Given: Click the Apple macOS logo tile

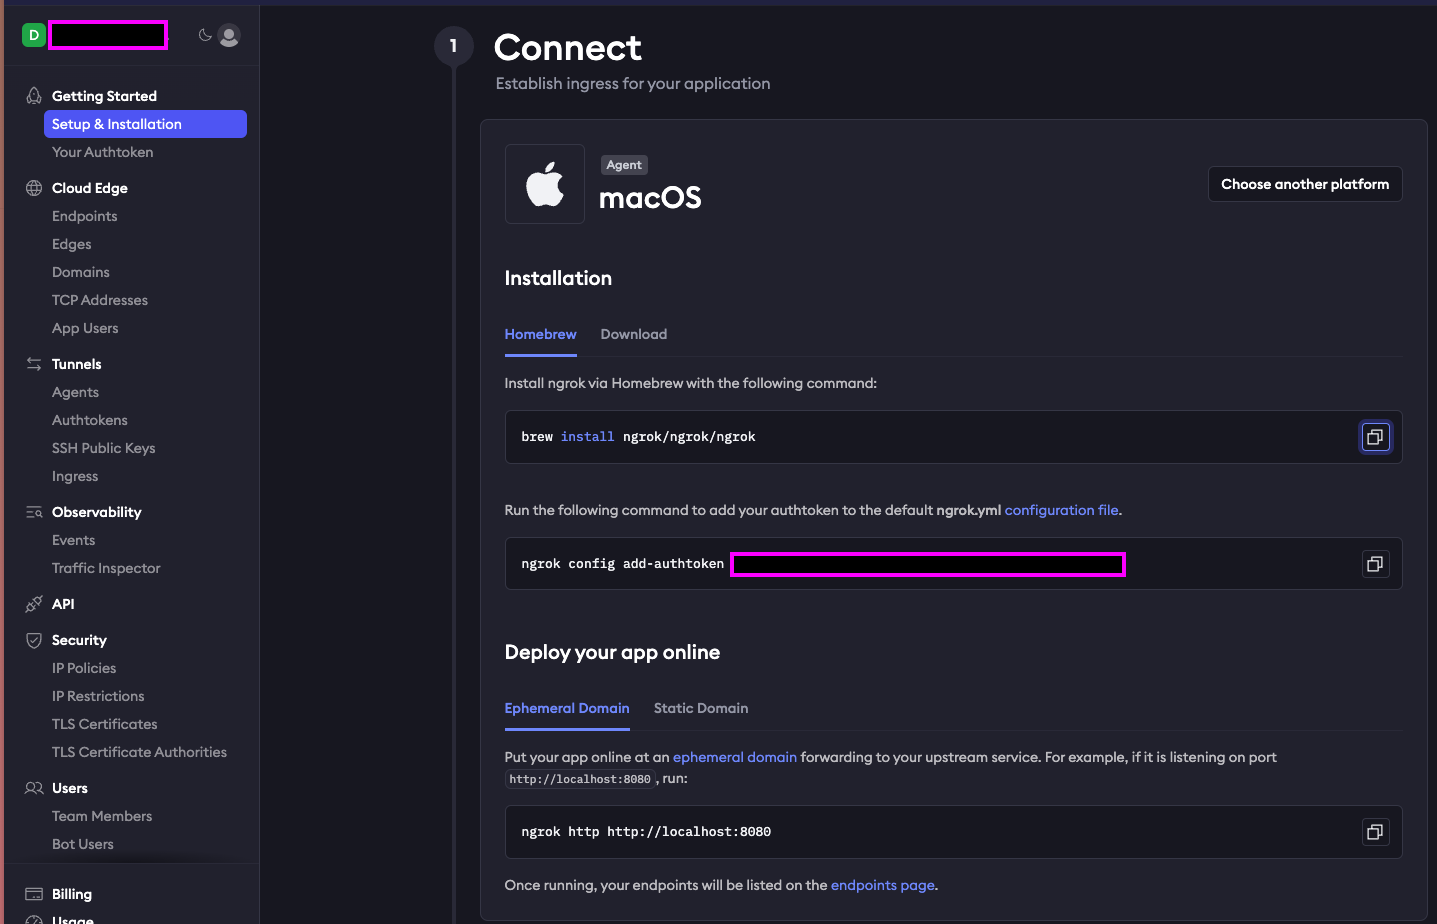Looking at the screenshot, I should 545,184.
